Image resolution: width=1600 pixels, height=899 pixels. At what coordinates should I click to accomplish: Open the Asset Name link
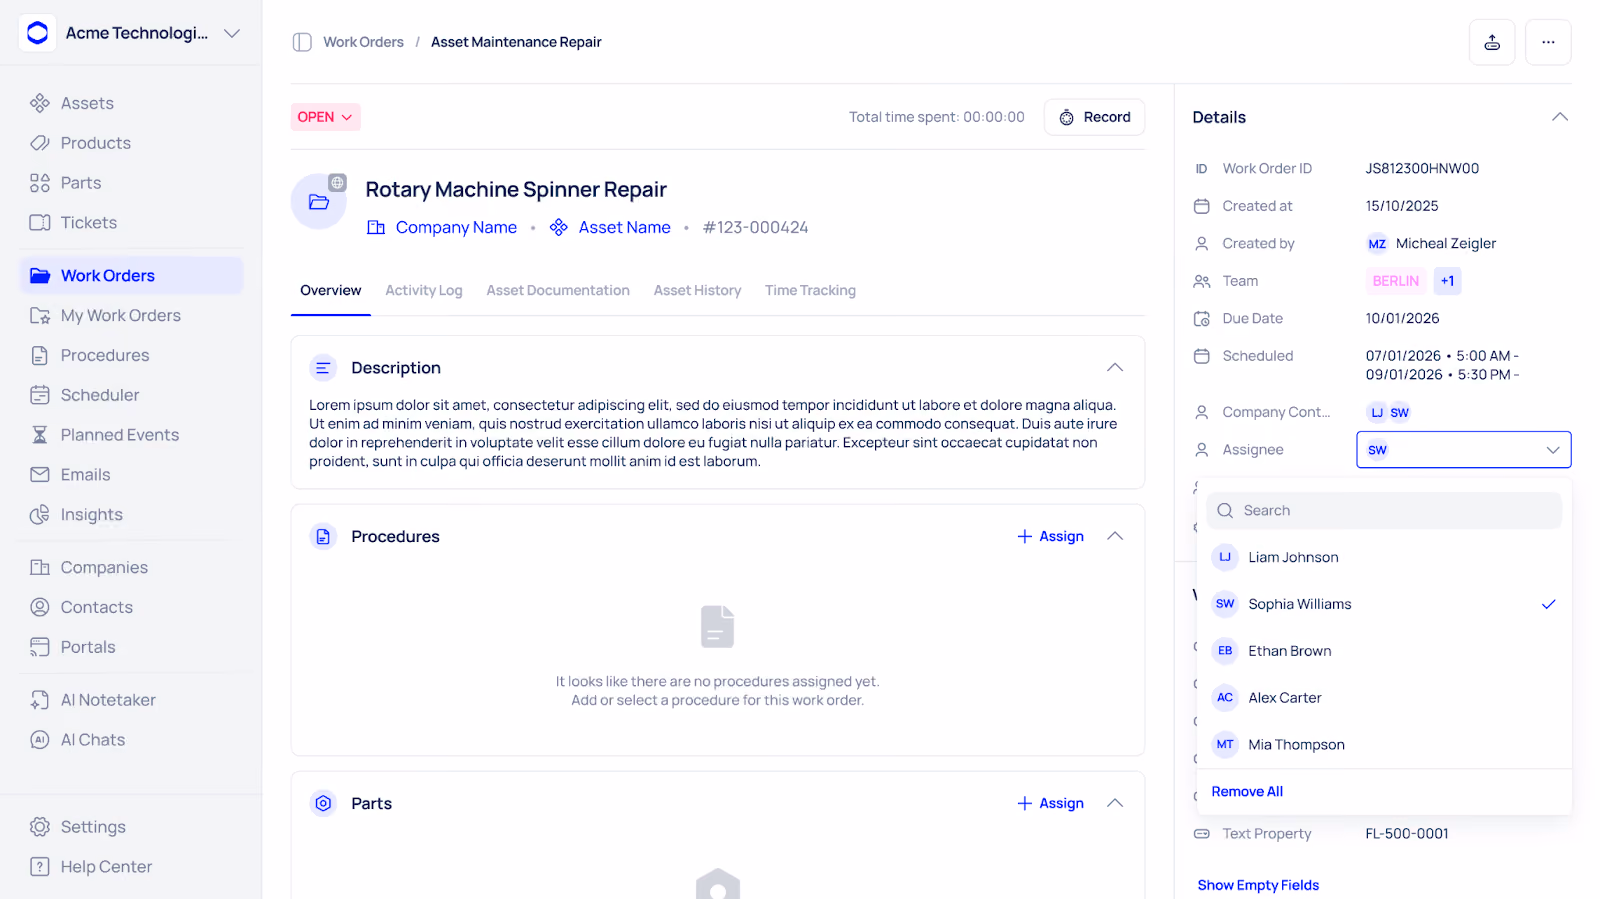coord(611,227)
